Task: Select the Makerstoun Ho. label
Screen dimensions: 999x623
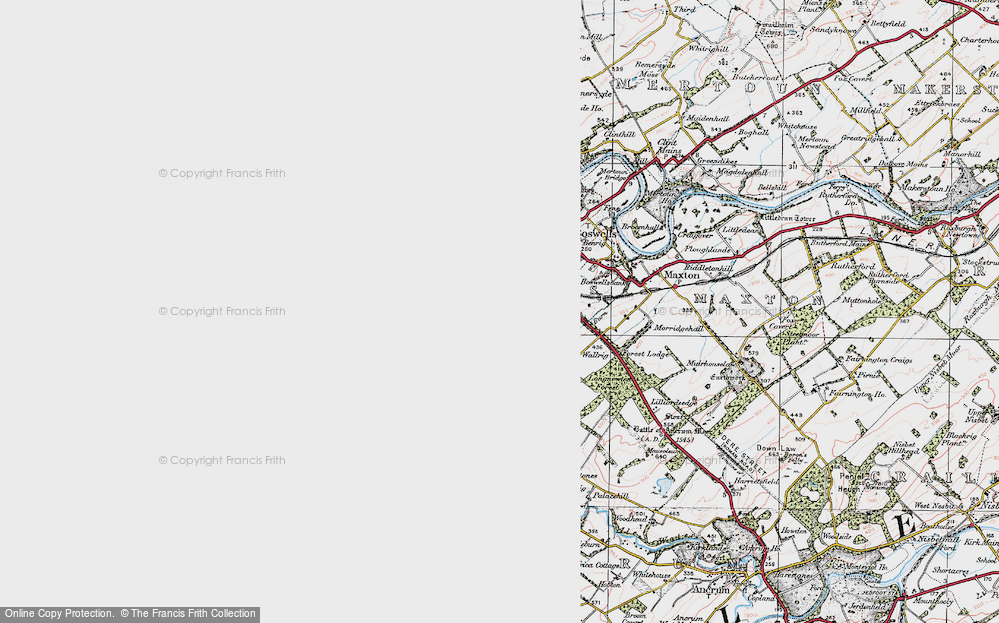Action: tap(928, 189)
